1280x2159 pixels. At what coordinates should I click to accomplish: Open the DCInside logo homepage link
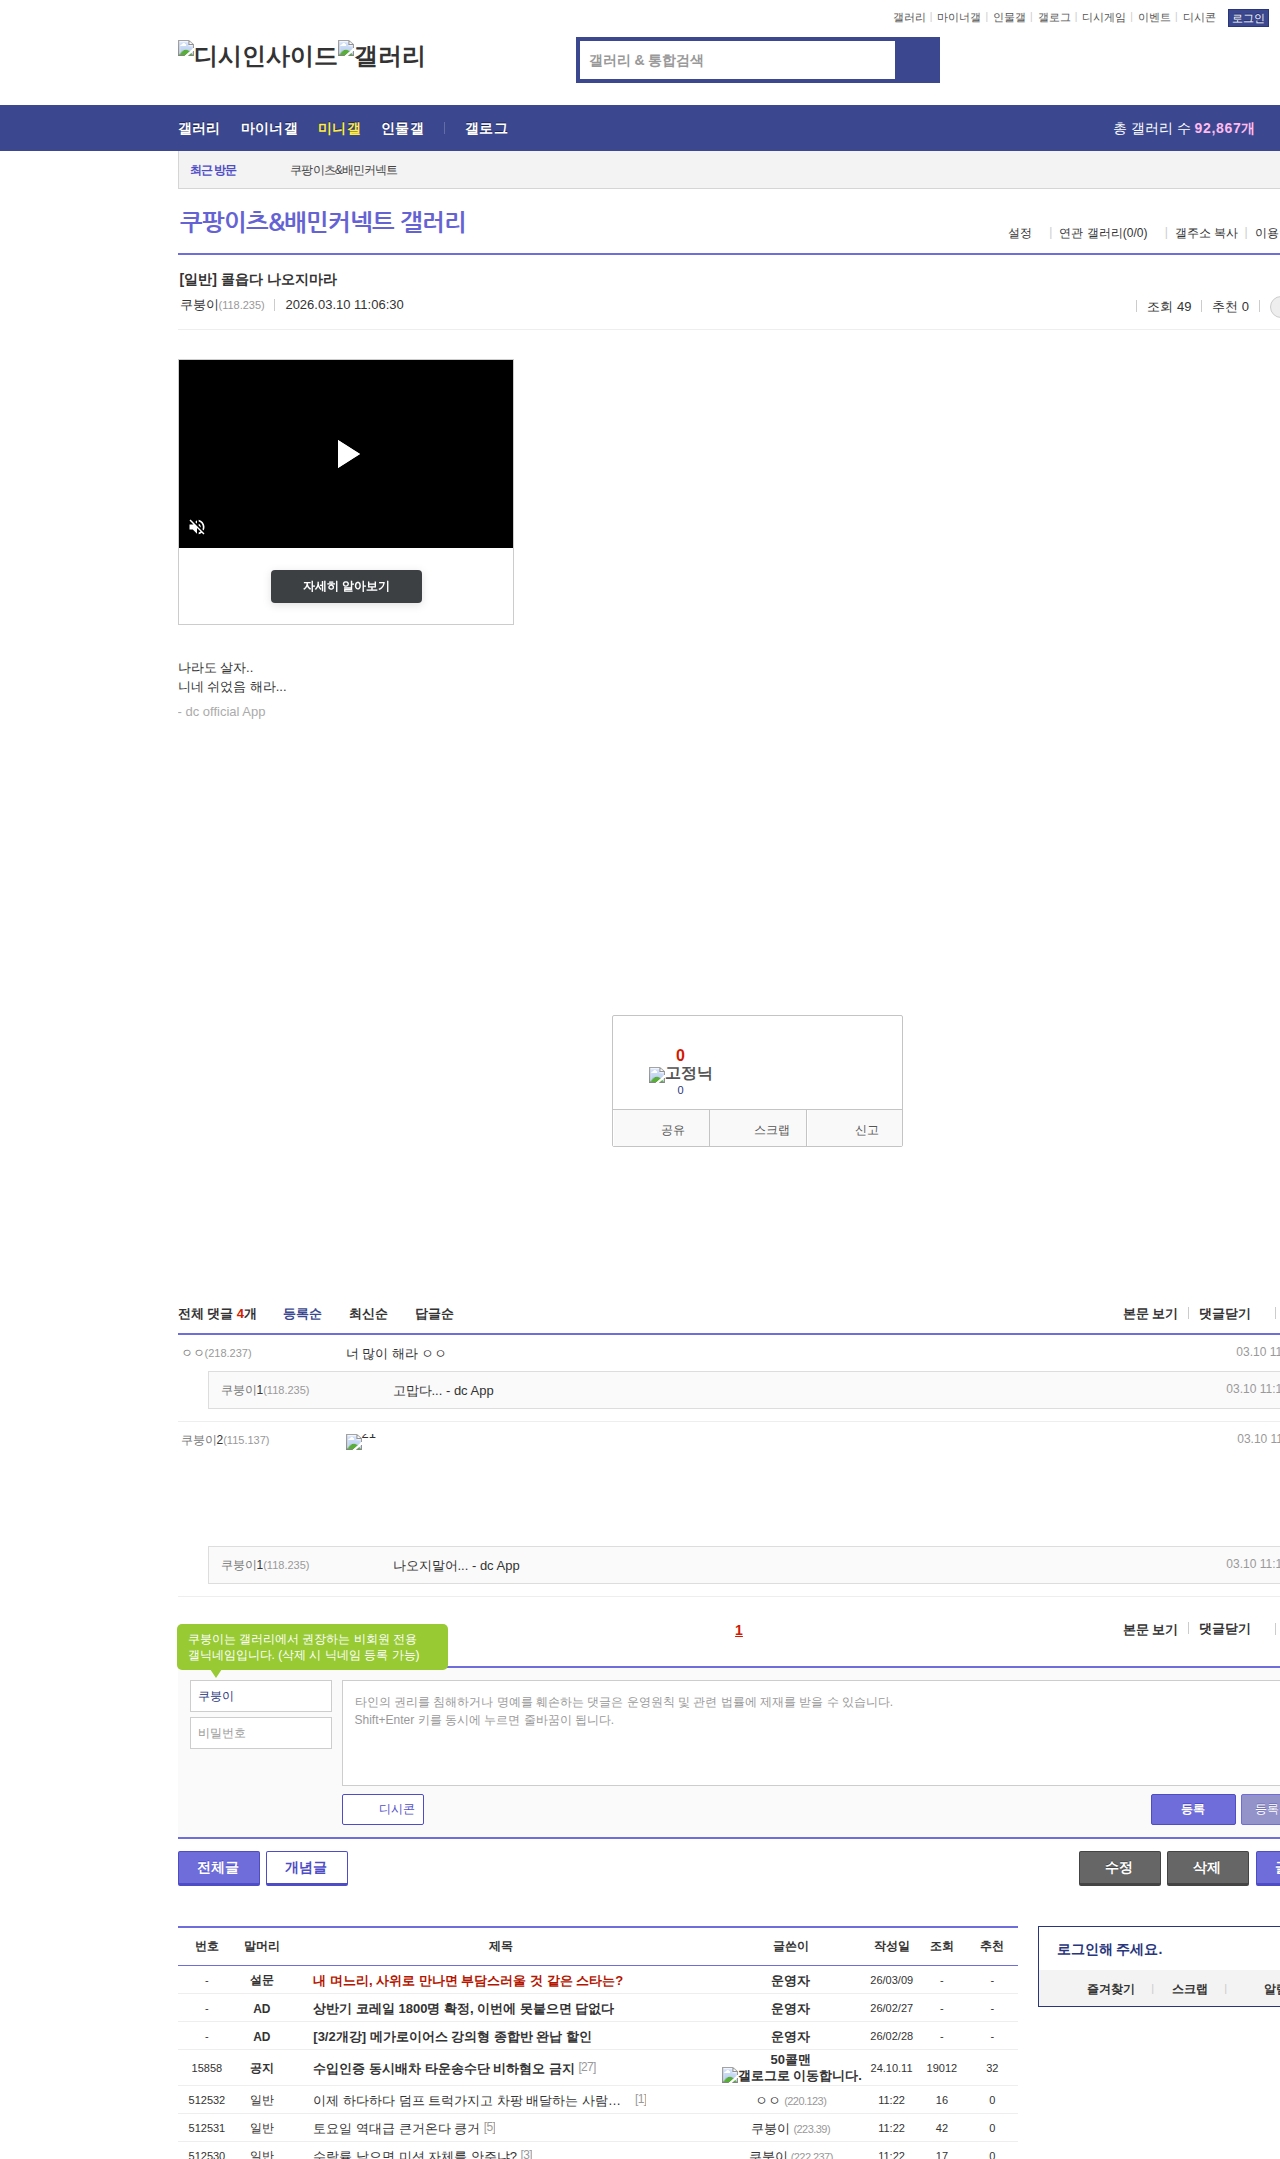click(258, 55)
